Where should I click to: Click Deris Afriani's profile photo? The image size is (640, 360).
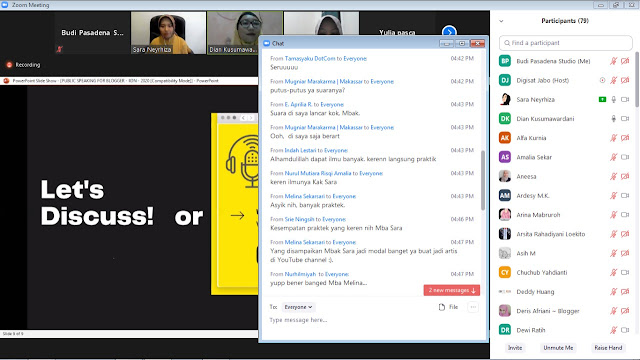pos(505,311)
